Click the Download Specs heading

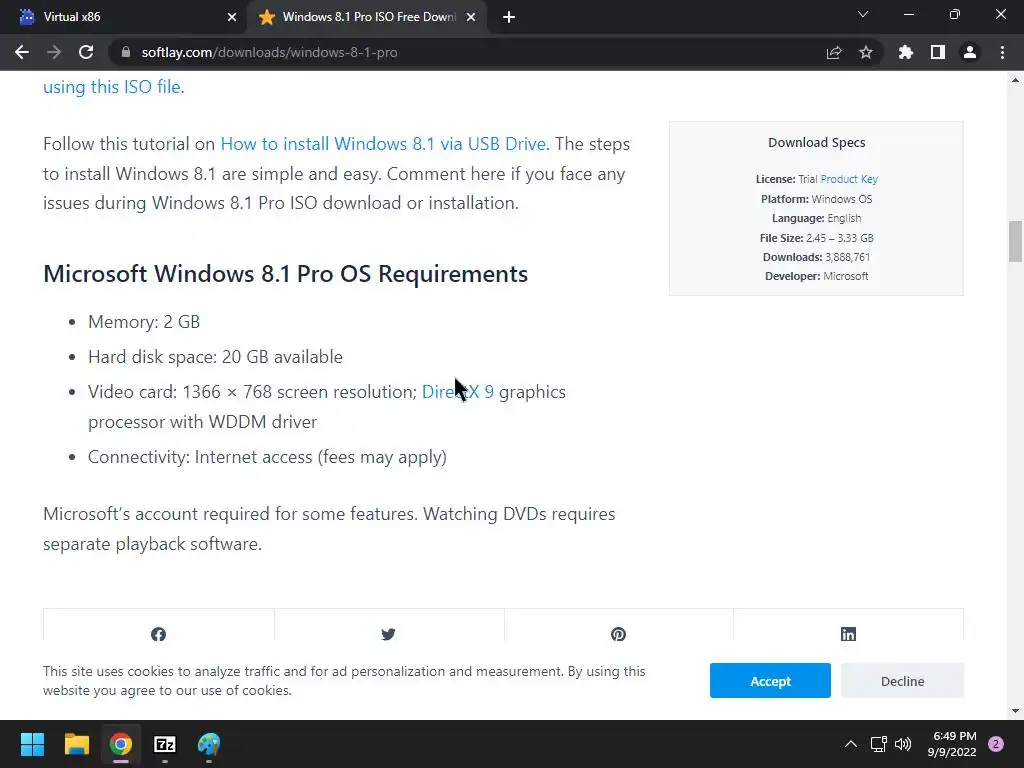click(816, 142)
